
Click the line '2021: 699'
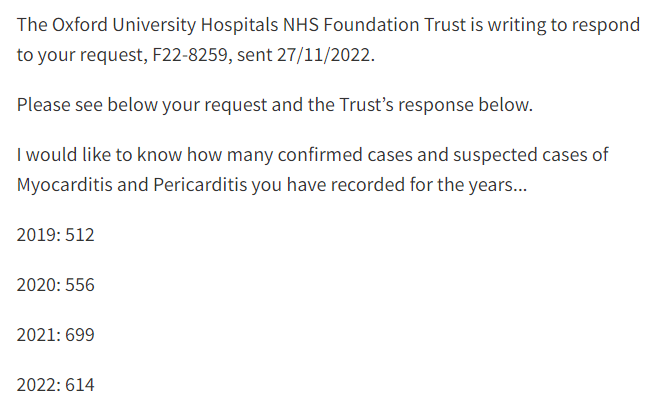[56, 335]
